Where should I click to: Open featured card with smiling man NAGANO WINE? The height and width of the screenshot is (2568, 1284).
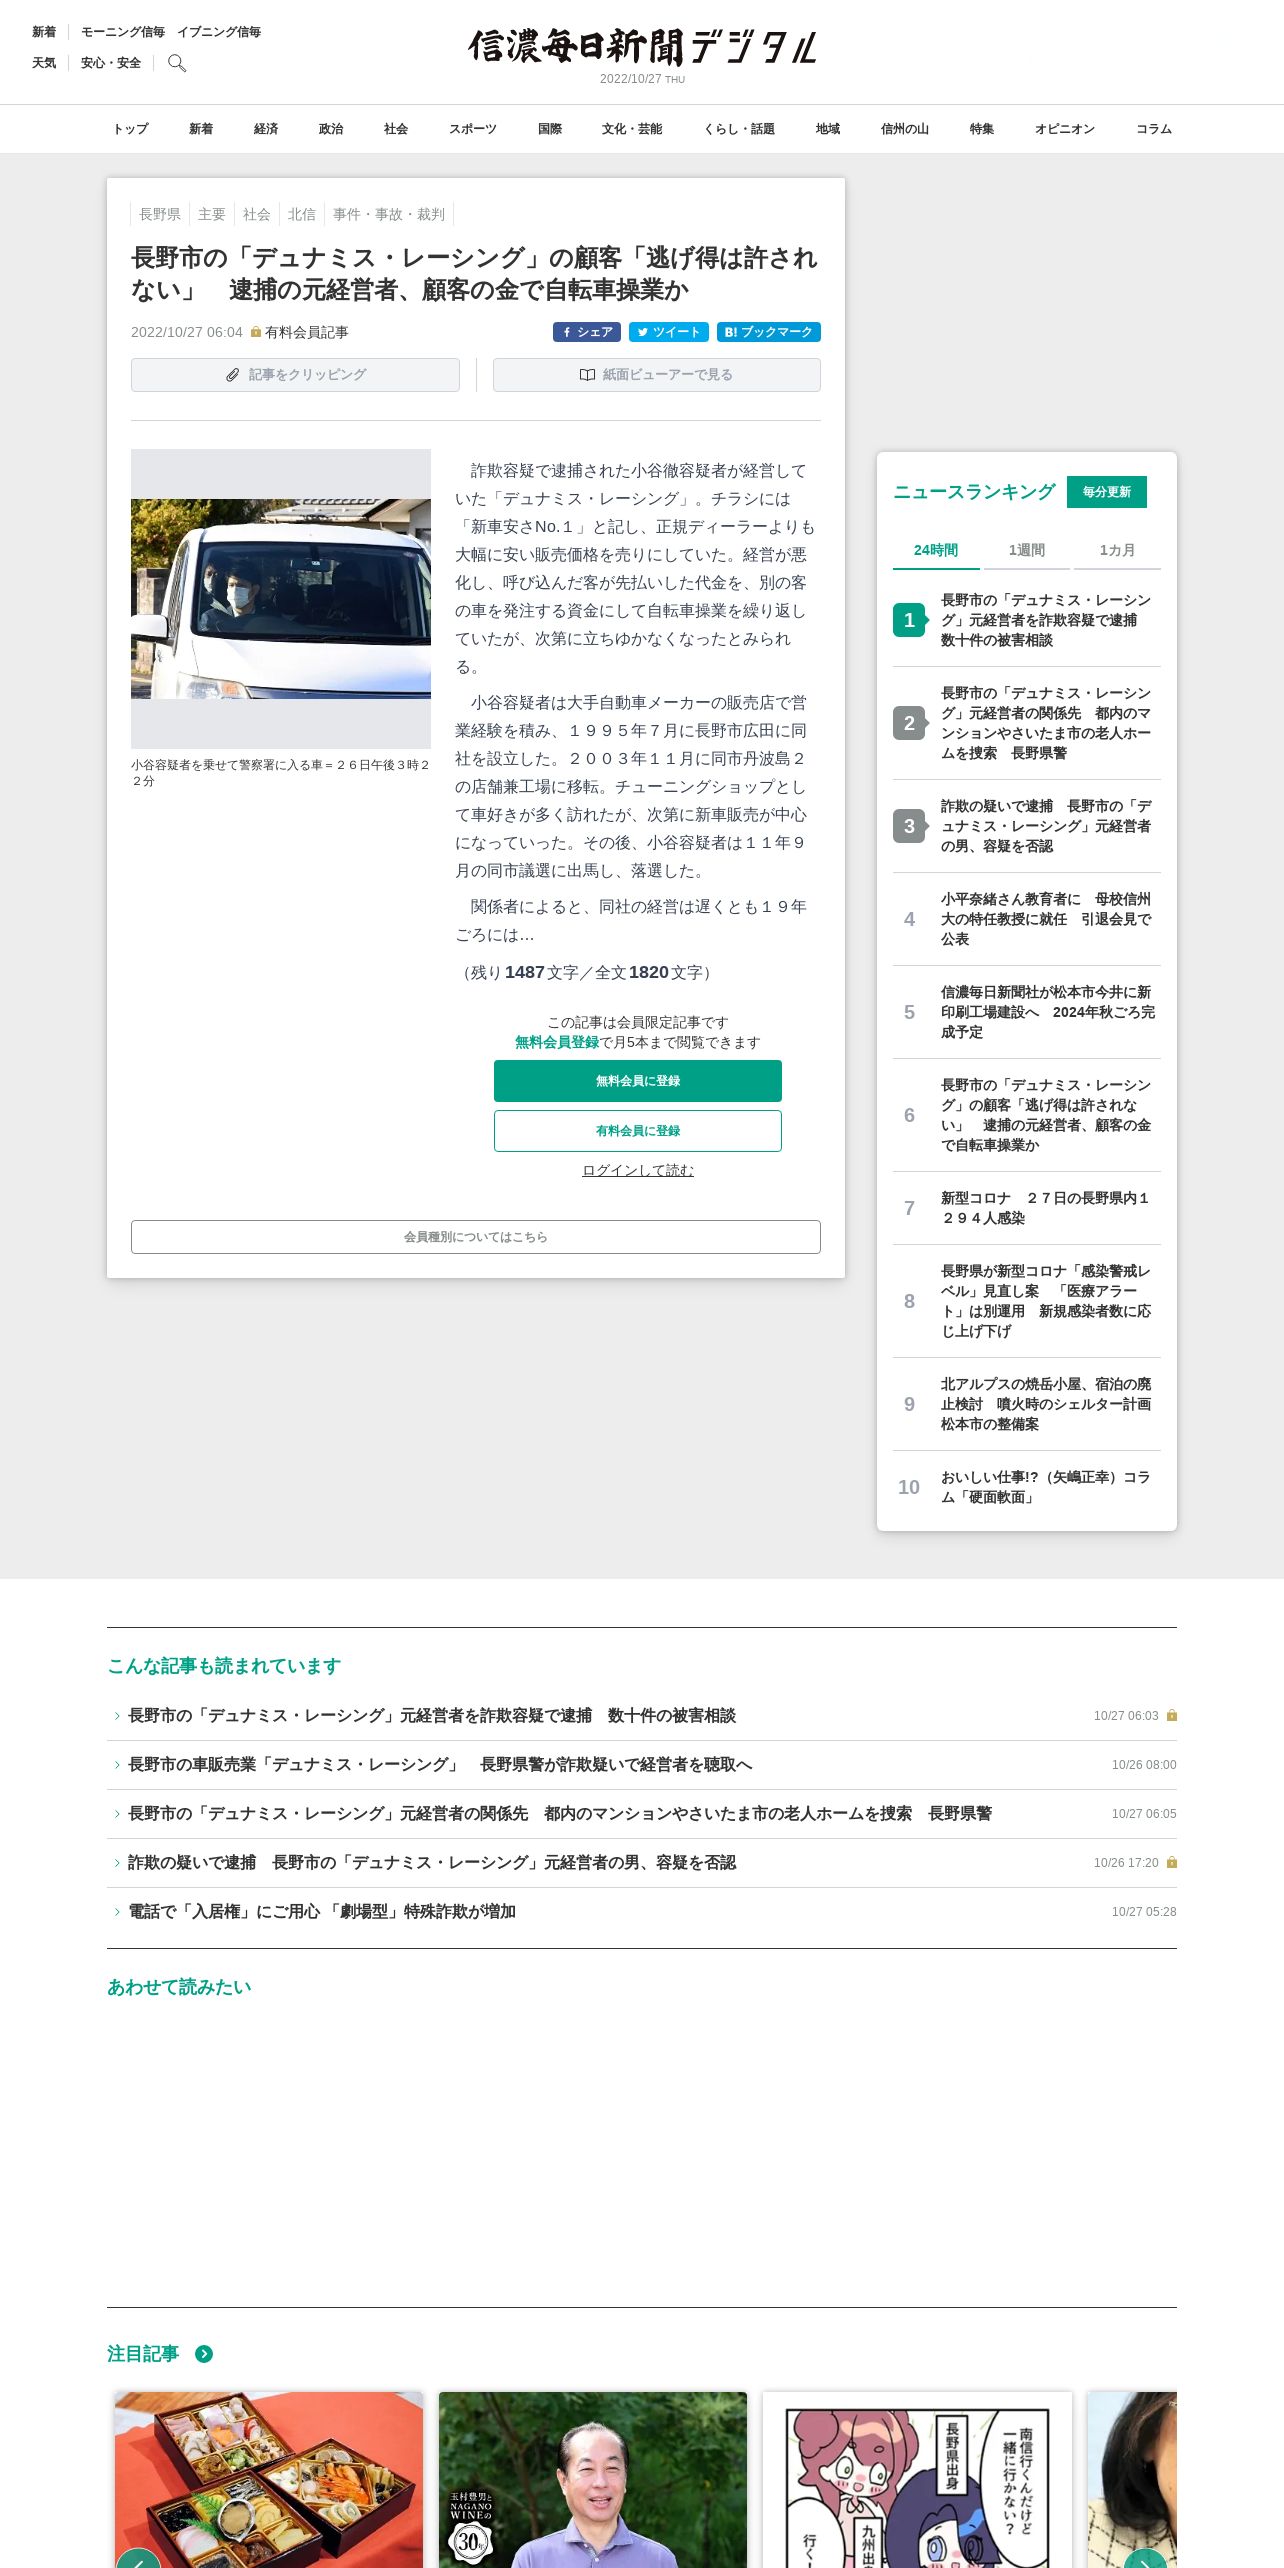pyautogui.click(x=593, y=2480)
